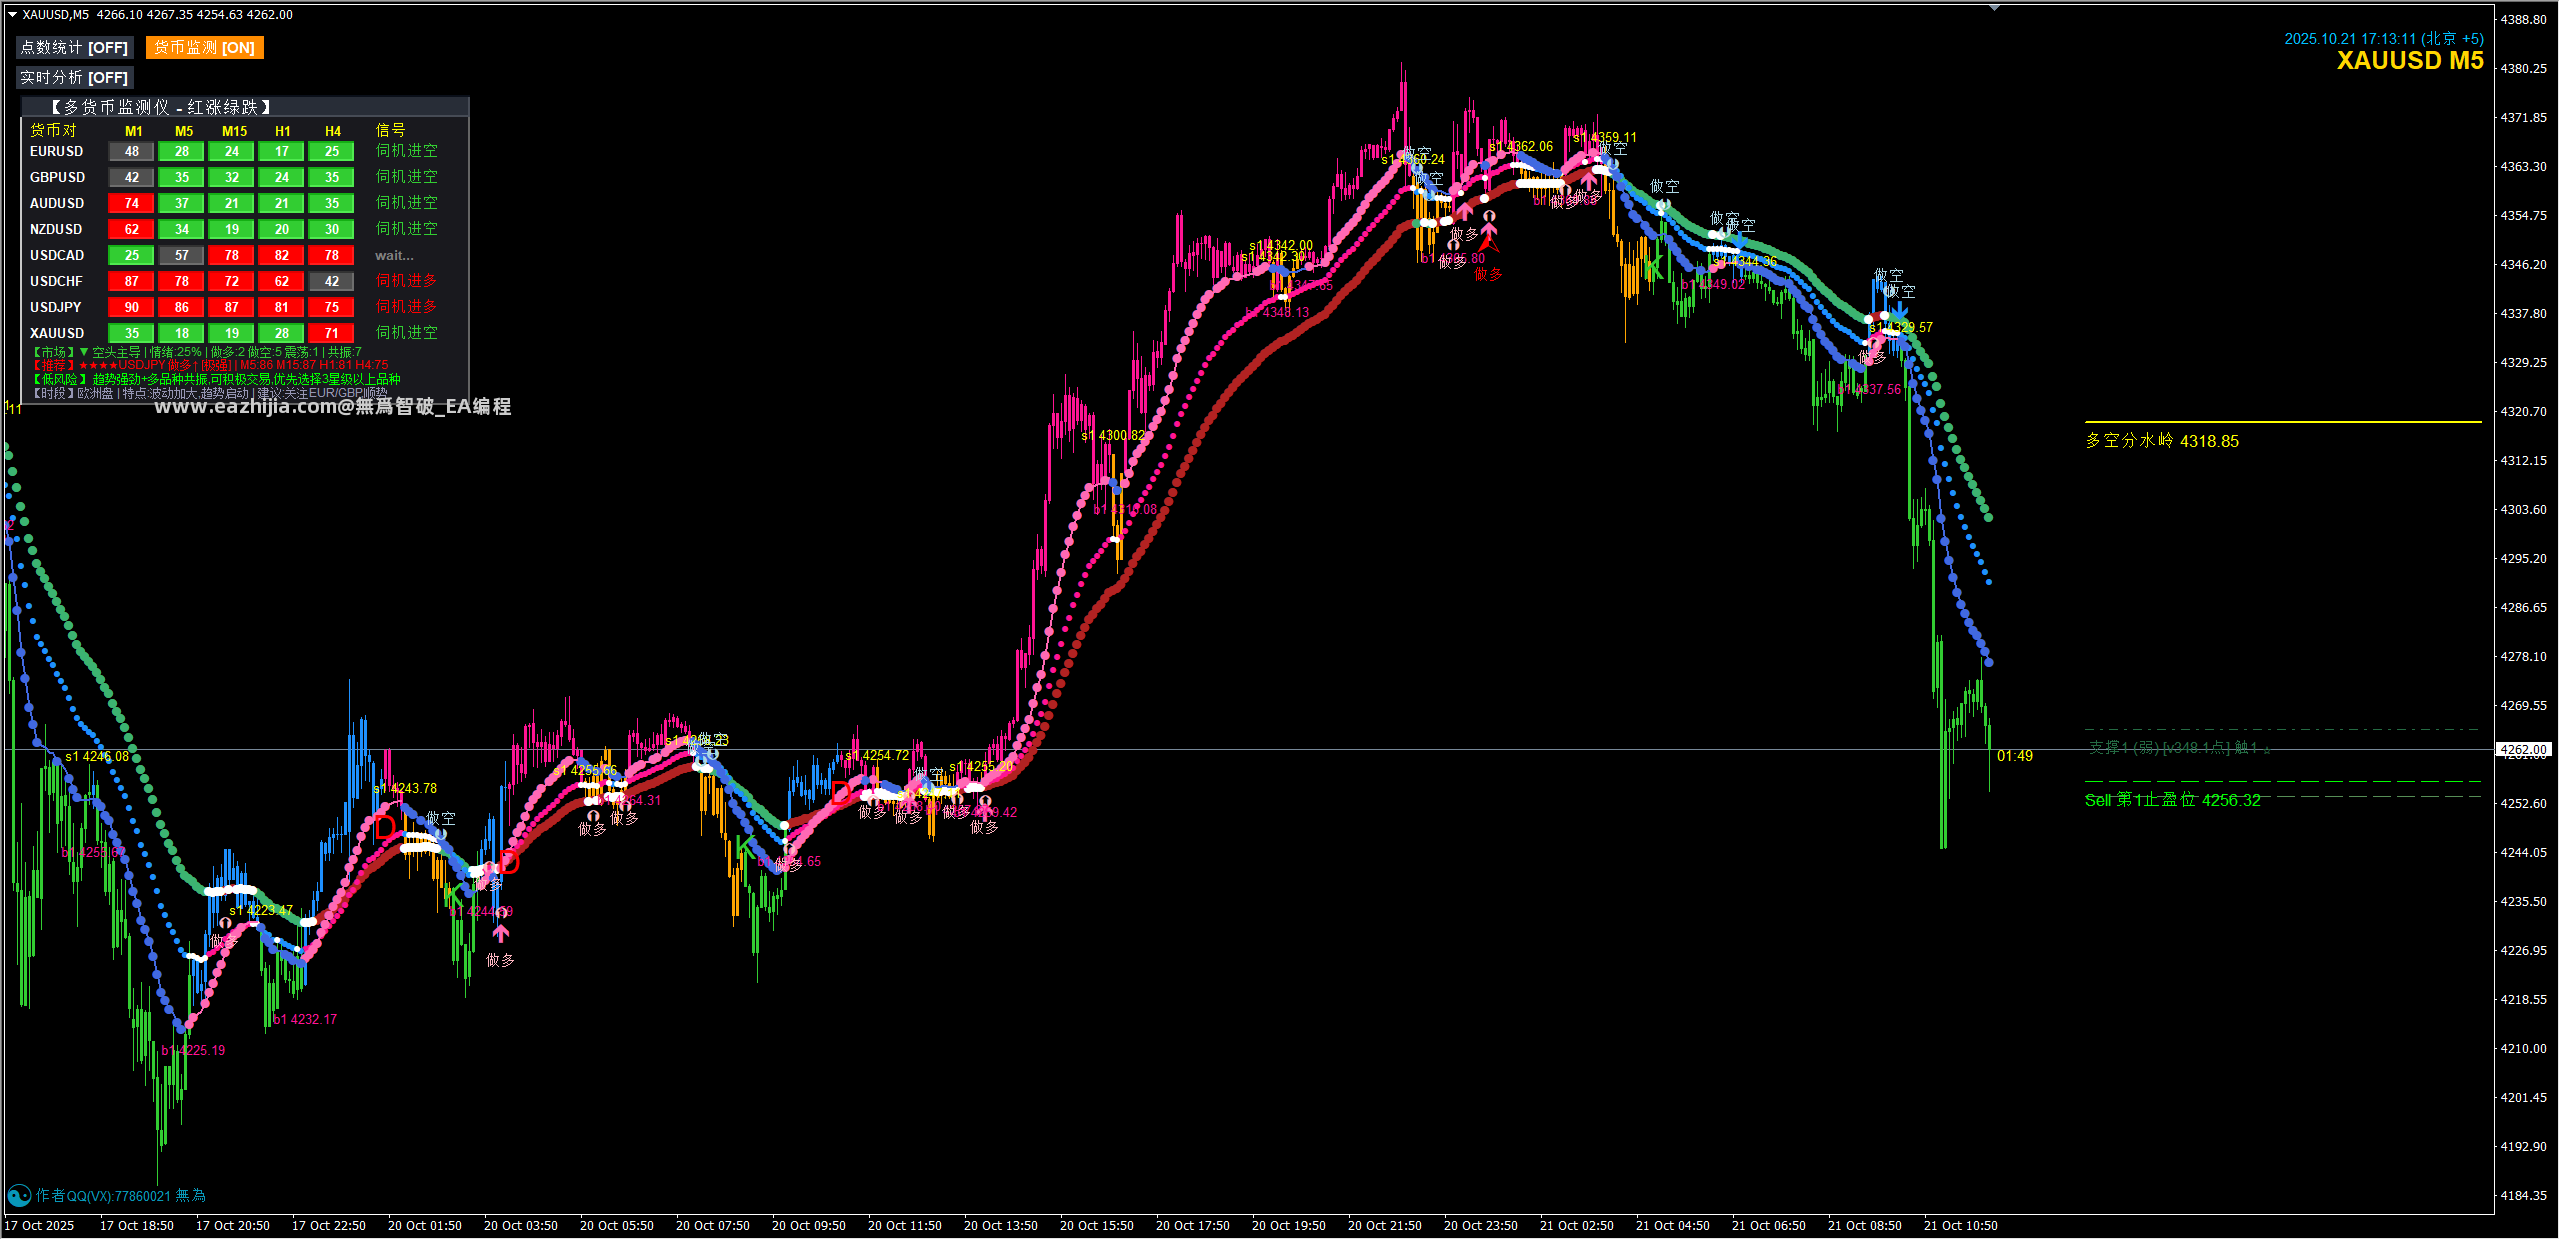Click the XAUUSD 伺机进空 signal text
Viewport: 2560px width, 1240px height.
coord(406,333)
